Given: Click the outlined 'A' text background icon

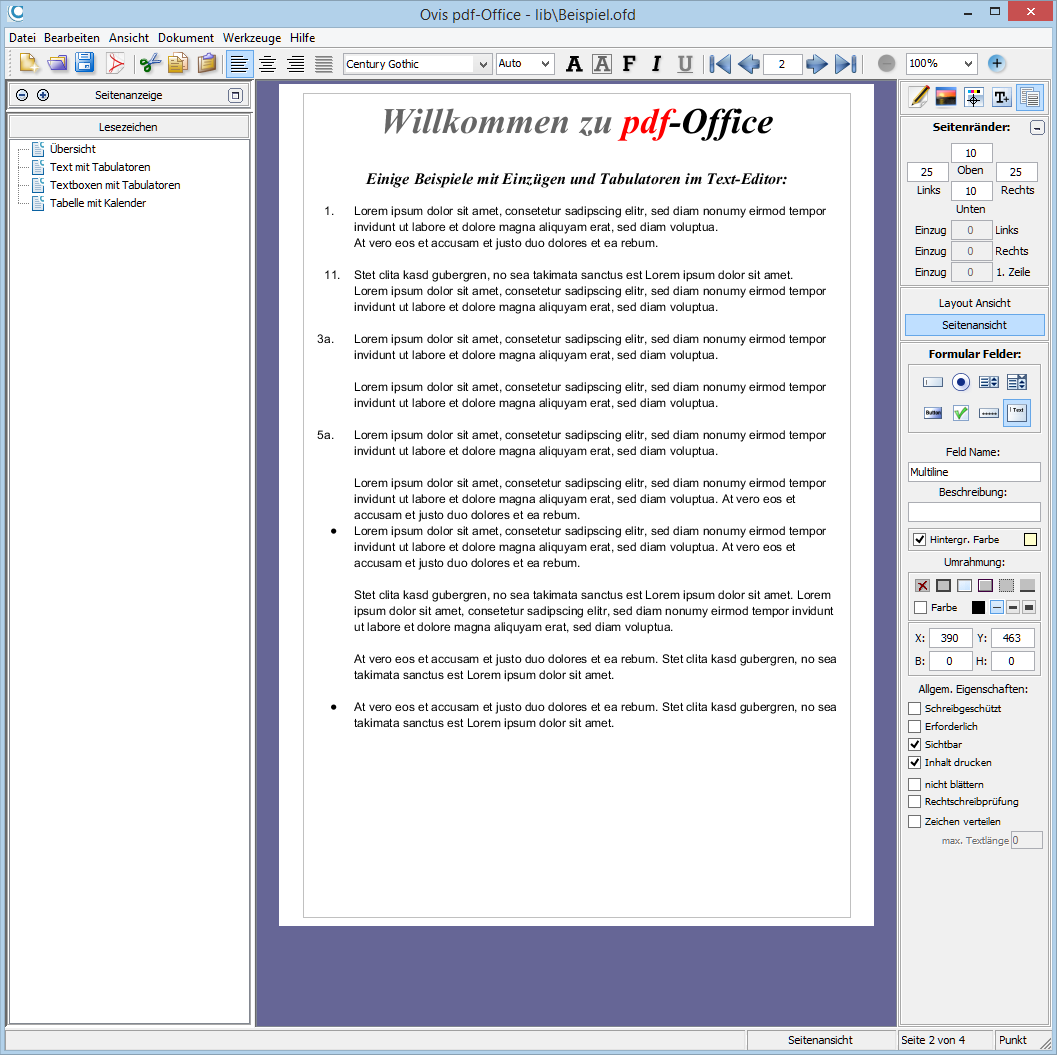Looking at the screenshot, I should pos(601,63).
